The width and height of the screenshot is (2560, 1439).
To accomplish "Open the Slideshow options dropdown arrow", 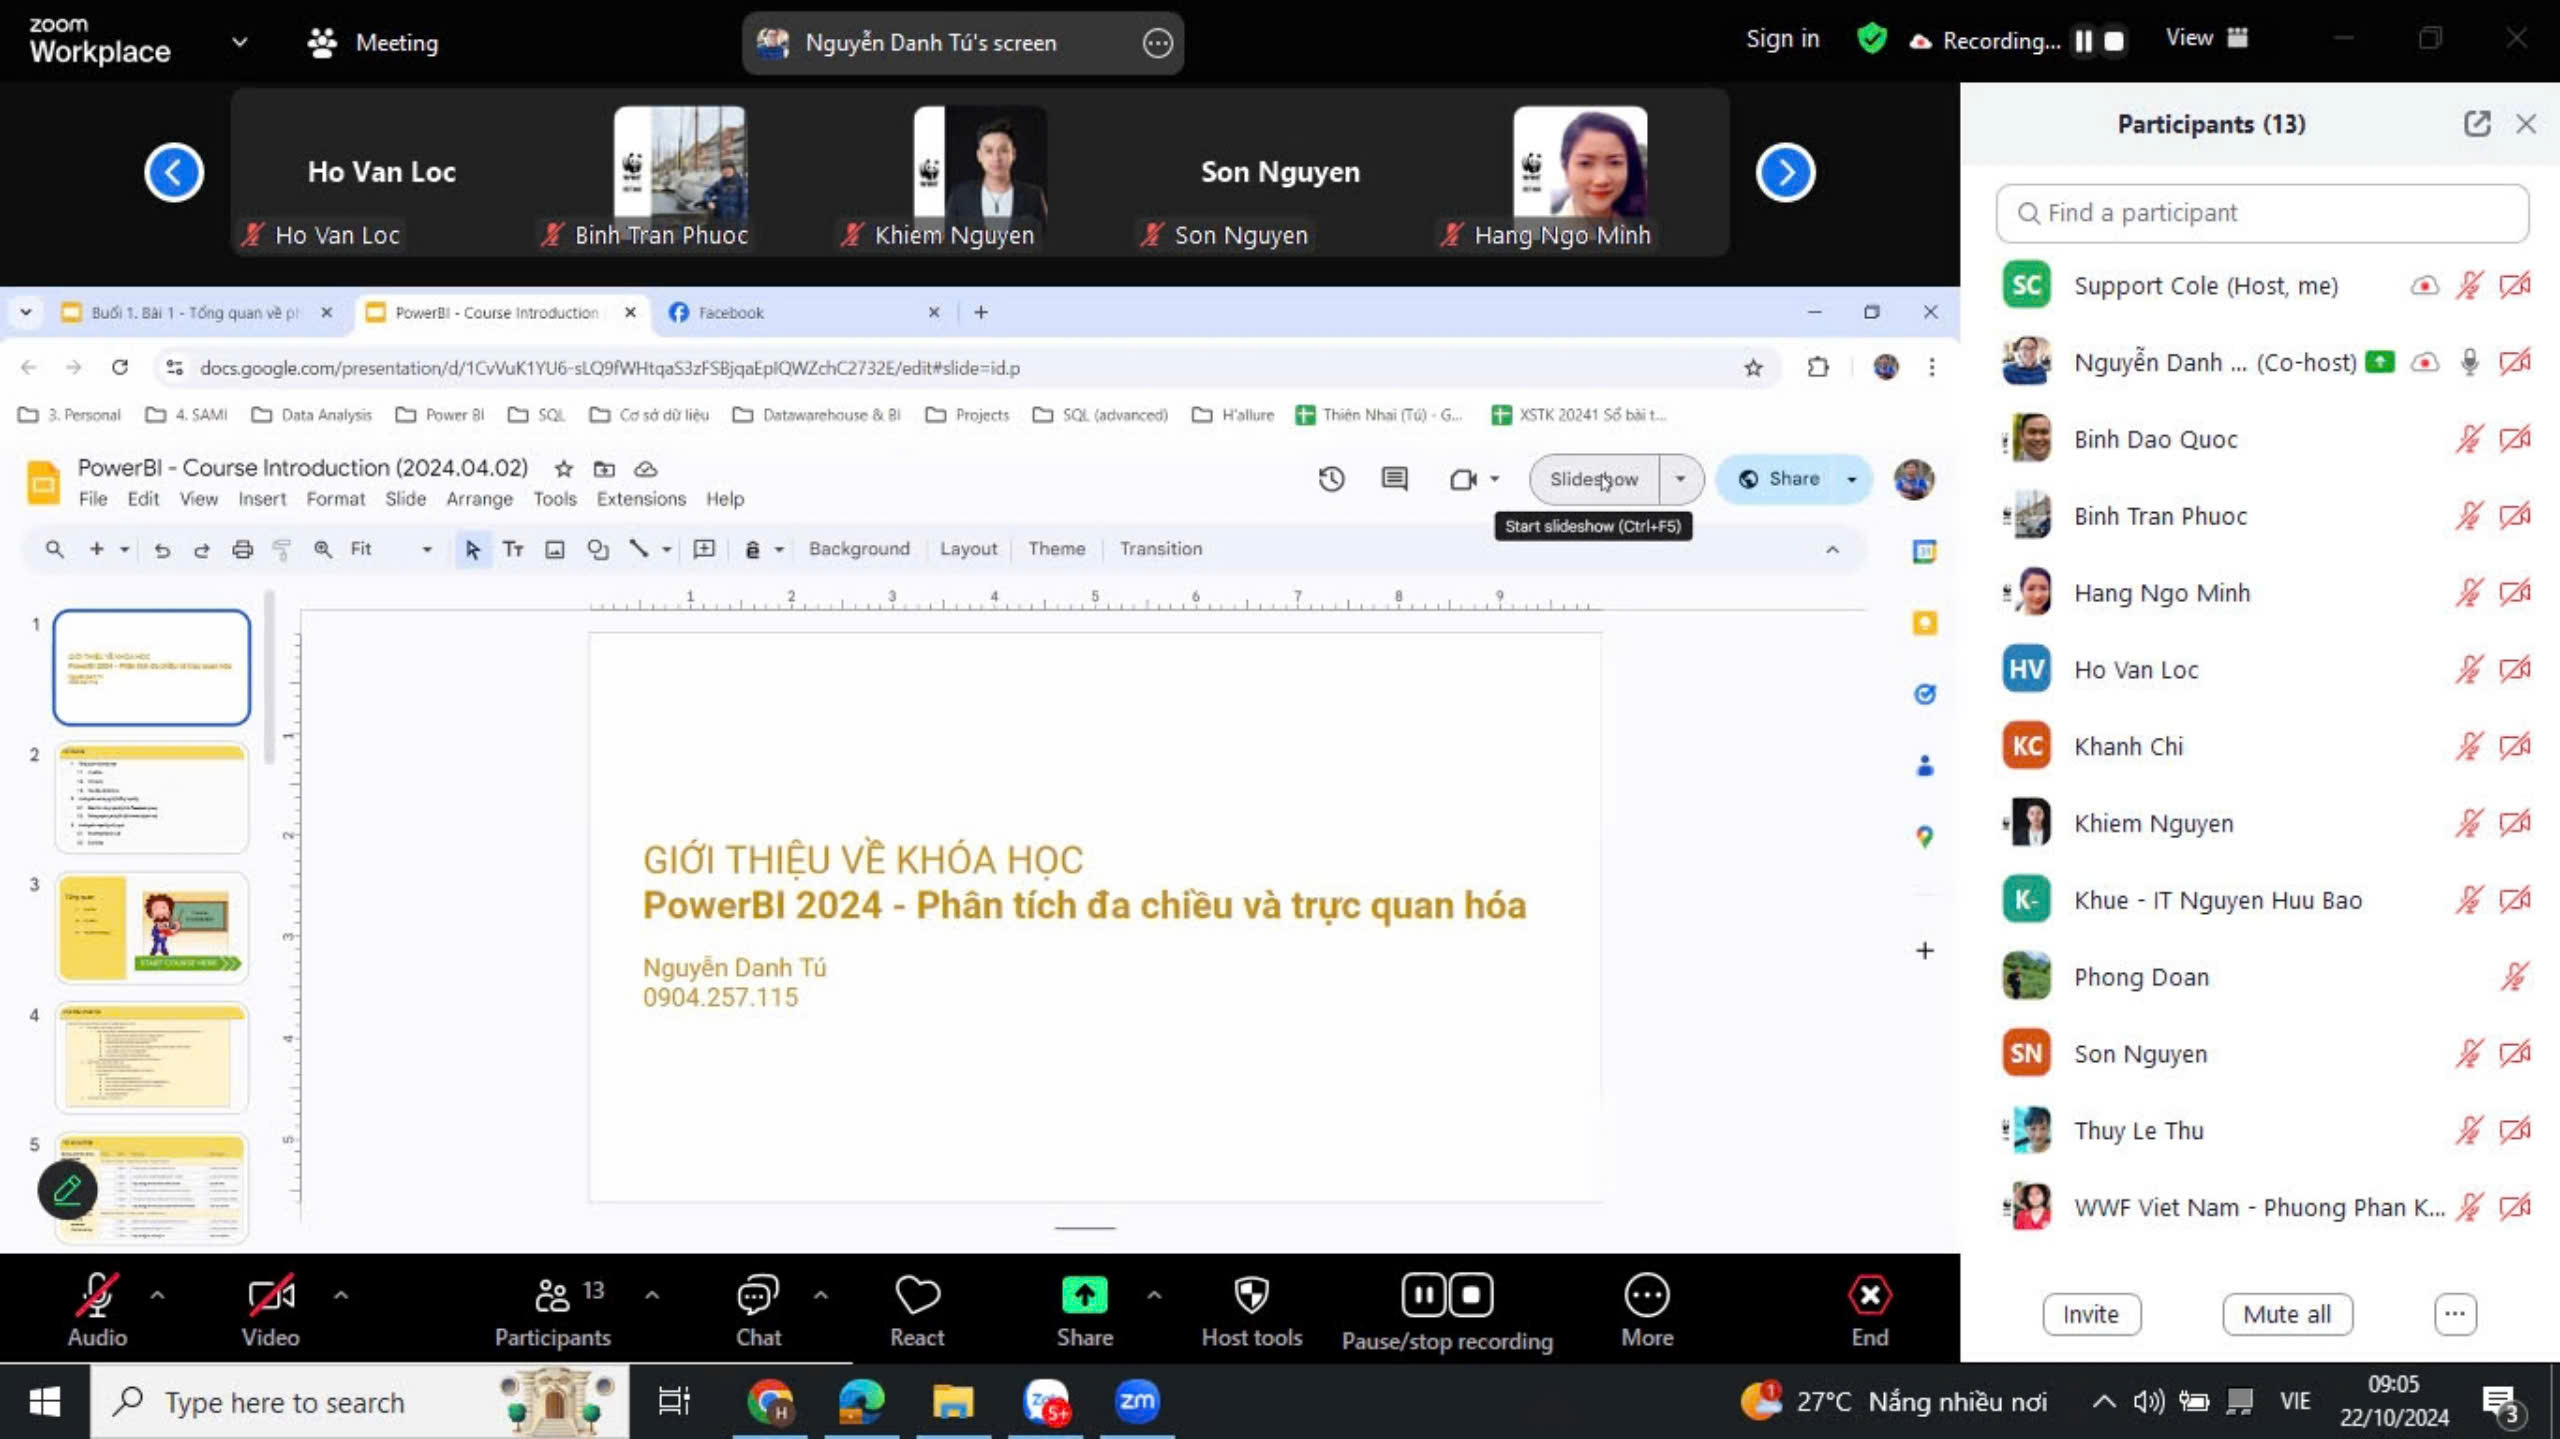I will pyautogui.click(x=1680, y=479).
